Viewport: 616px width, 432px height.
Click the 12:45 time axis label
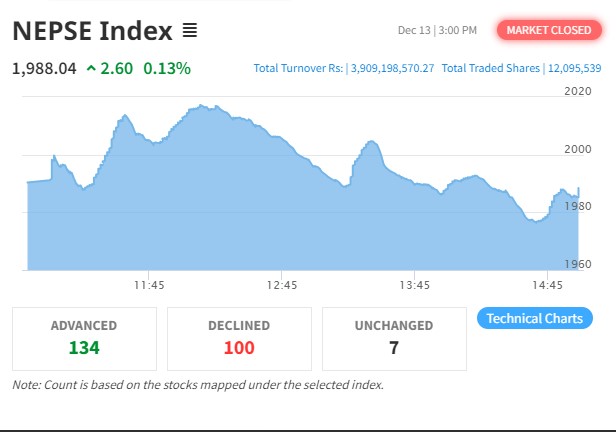click(282, 285)
